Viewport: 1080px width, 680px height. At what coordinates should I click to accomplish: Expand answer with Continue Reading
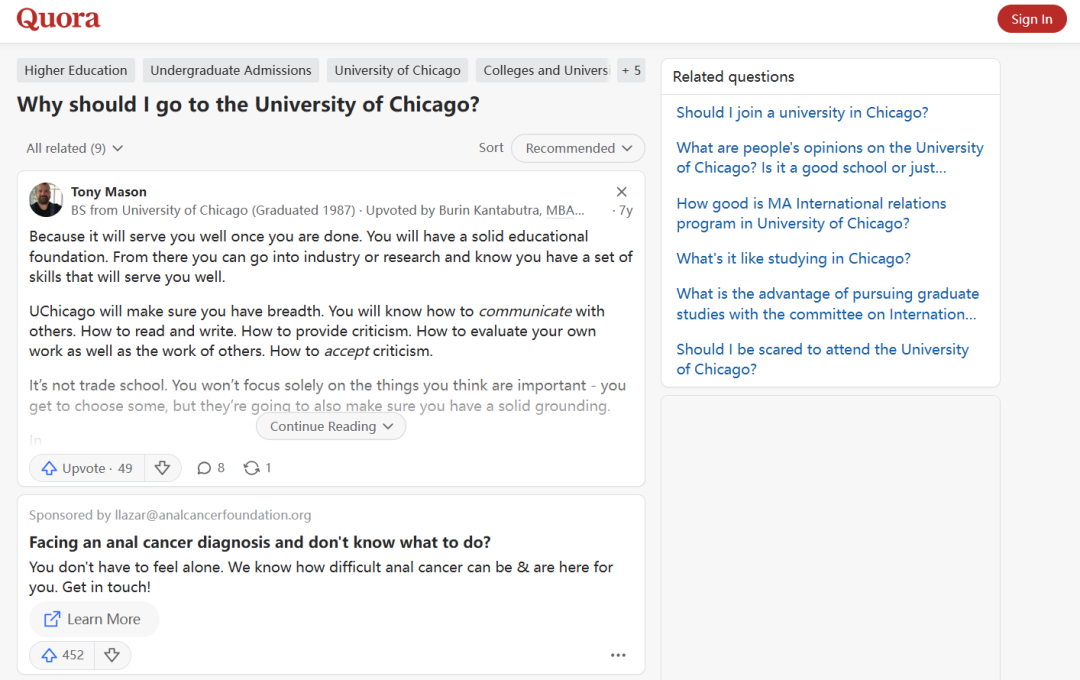(x=331, y=426)
